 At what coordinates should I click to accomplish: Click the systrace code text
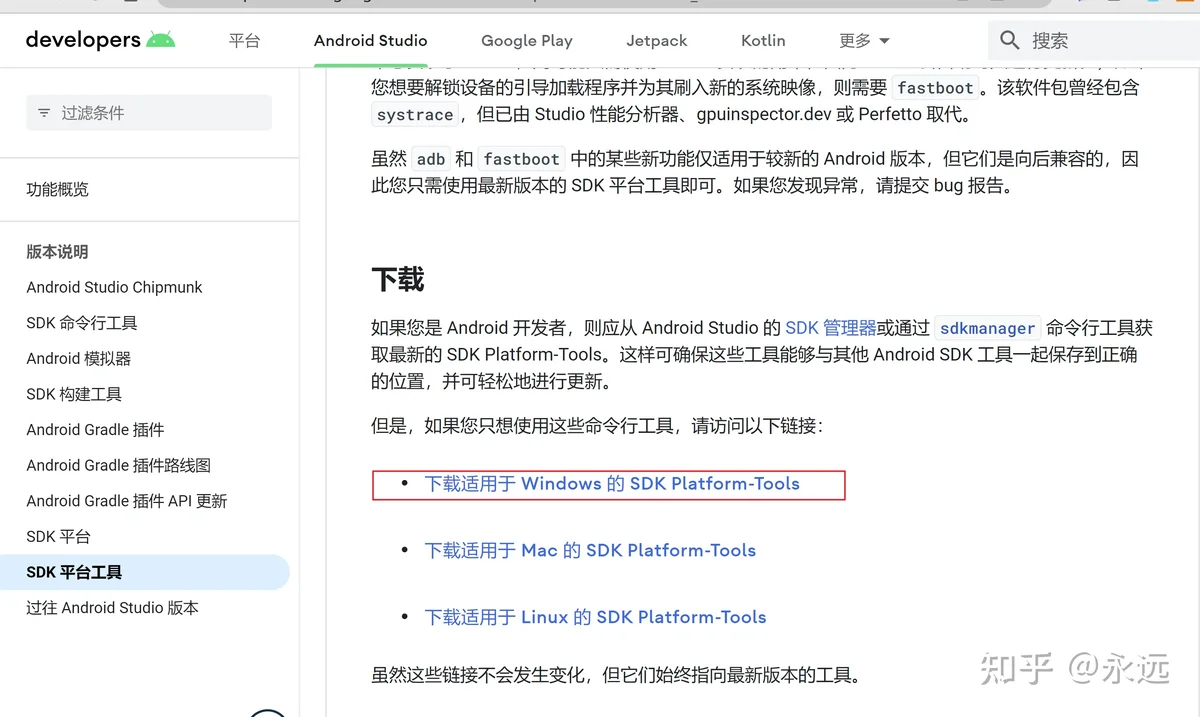(x=415, y=115)
